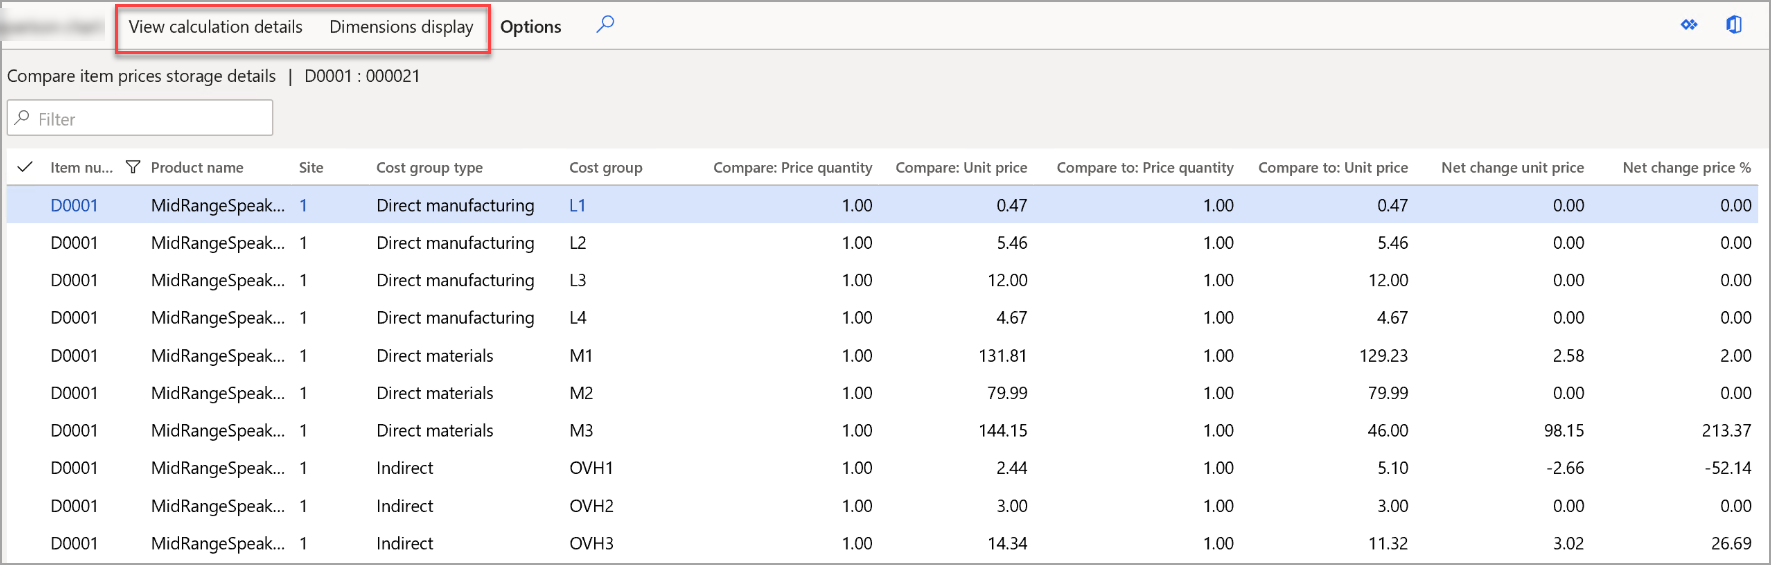
Task: Click the 129.23 compare-to unit price cell
Action: [1383, 356]
